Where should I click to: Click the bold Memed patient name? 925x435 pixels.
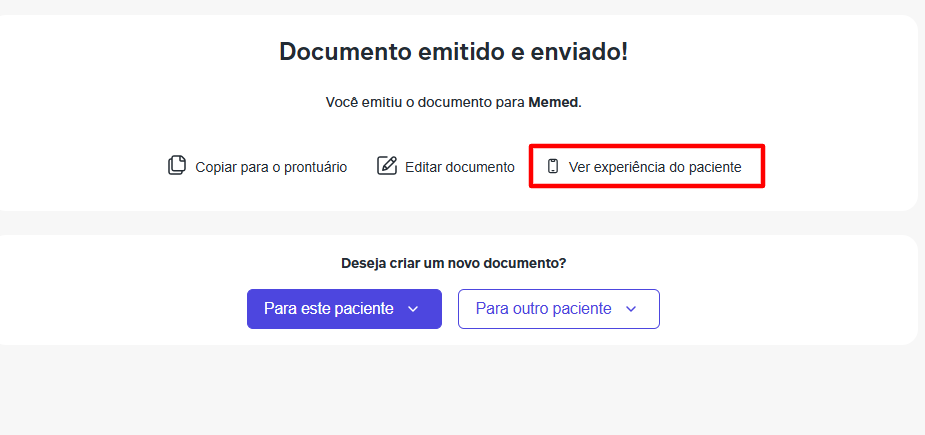[x=553, y=102]
